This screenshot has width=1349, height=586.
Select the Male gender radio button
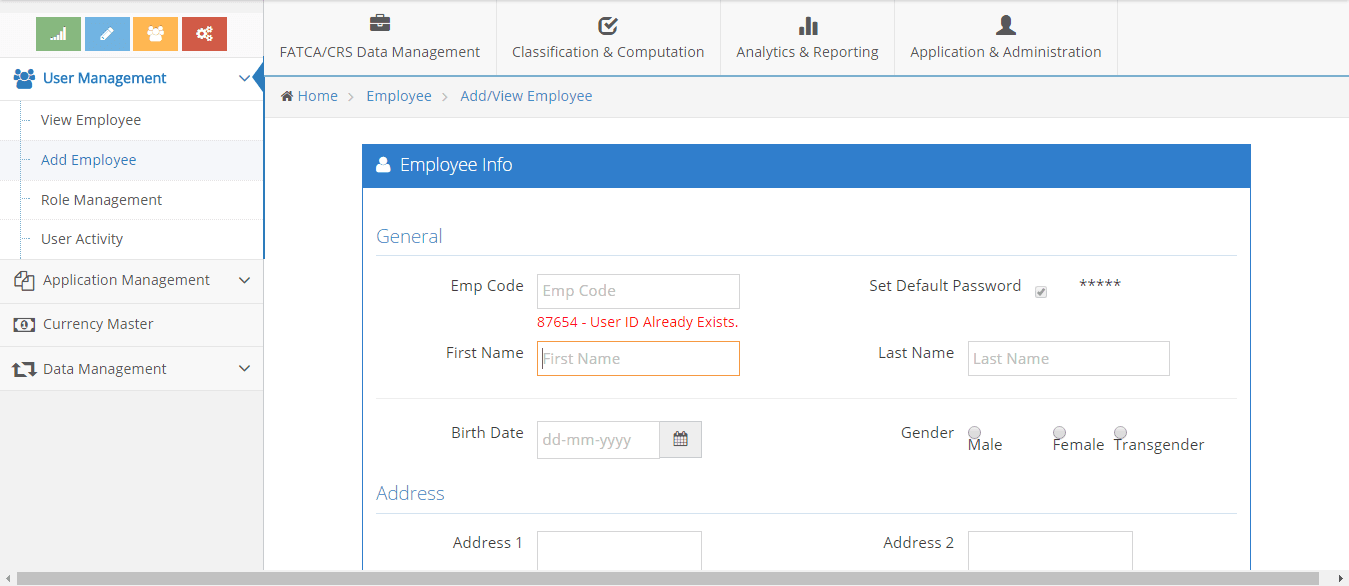point(974,432)
